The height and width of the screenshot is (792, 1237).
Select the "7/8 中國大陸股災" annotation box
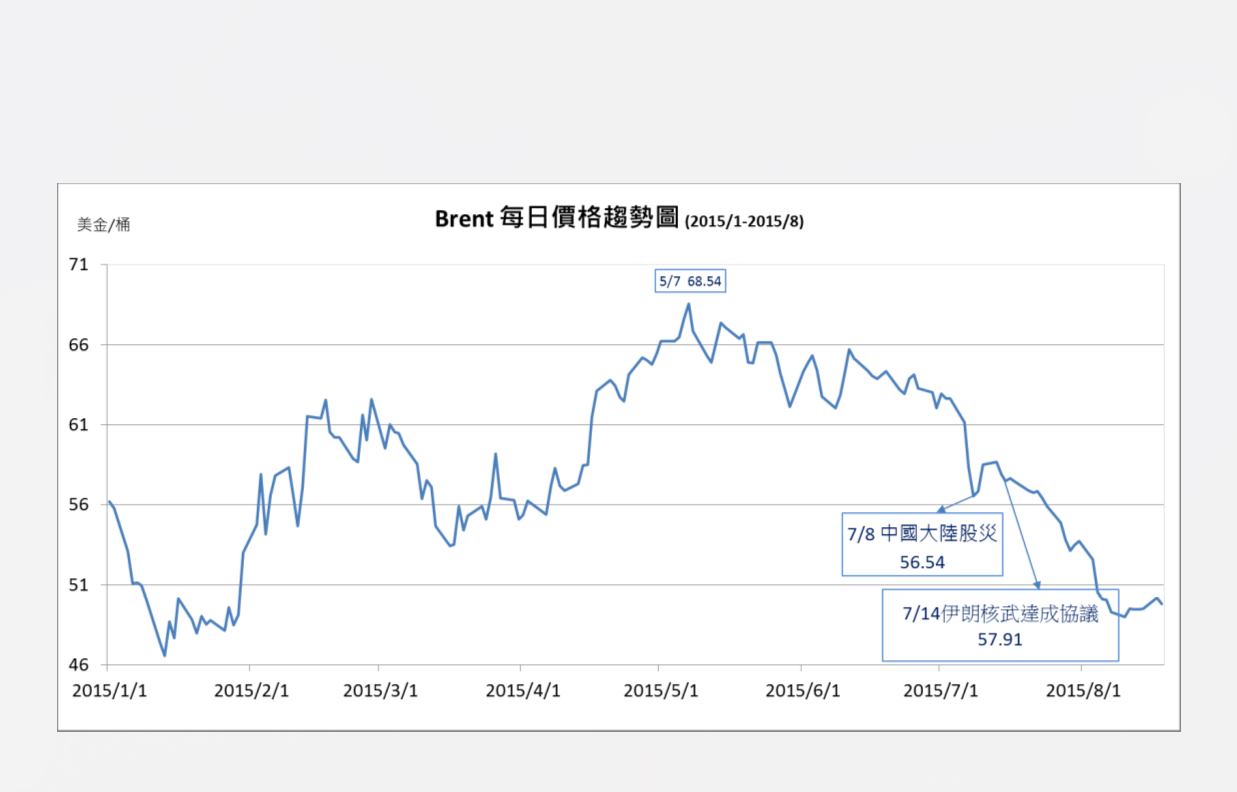[x=921, y=548]
